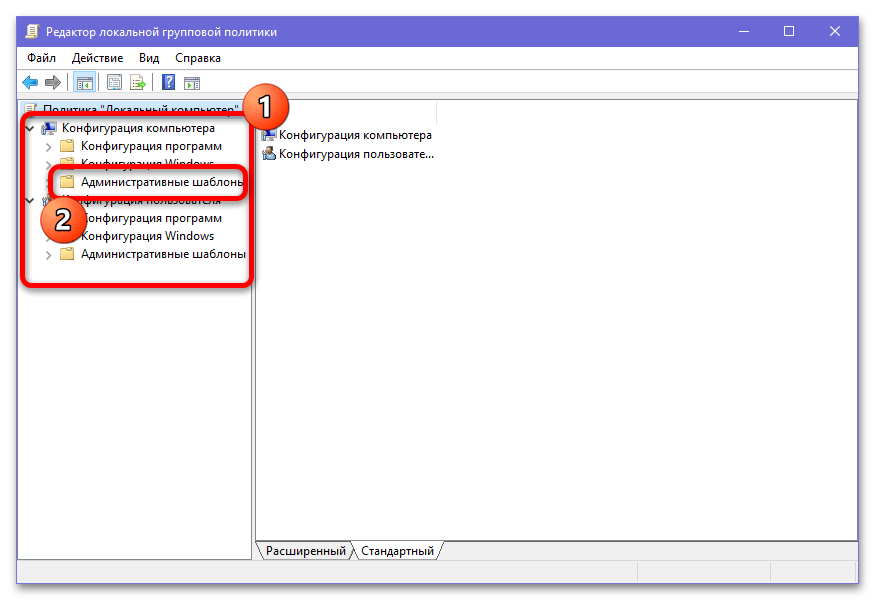Viewport: 875px width, 600px height.
Task: Collapse the Конфигурация пользователя tree node
Action: tap(30, 200)
